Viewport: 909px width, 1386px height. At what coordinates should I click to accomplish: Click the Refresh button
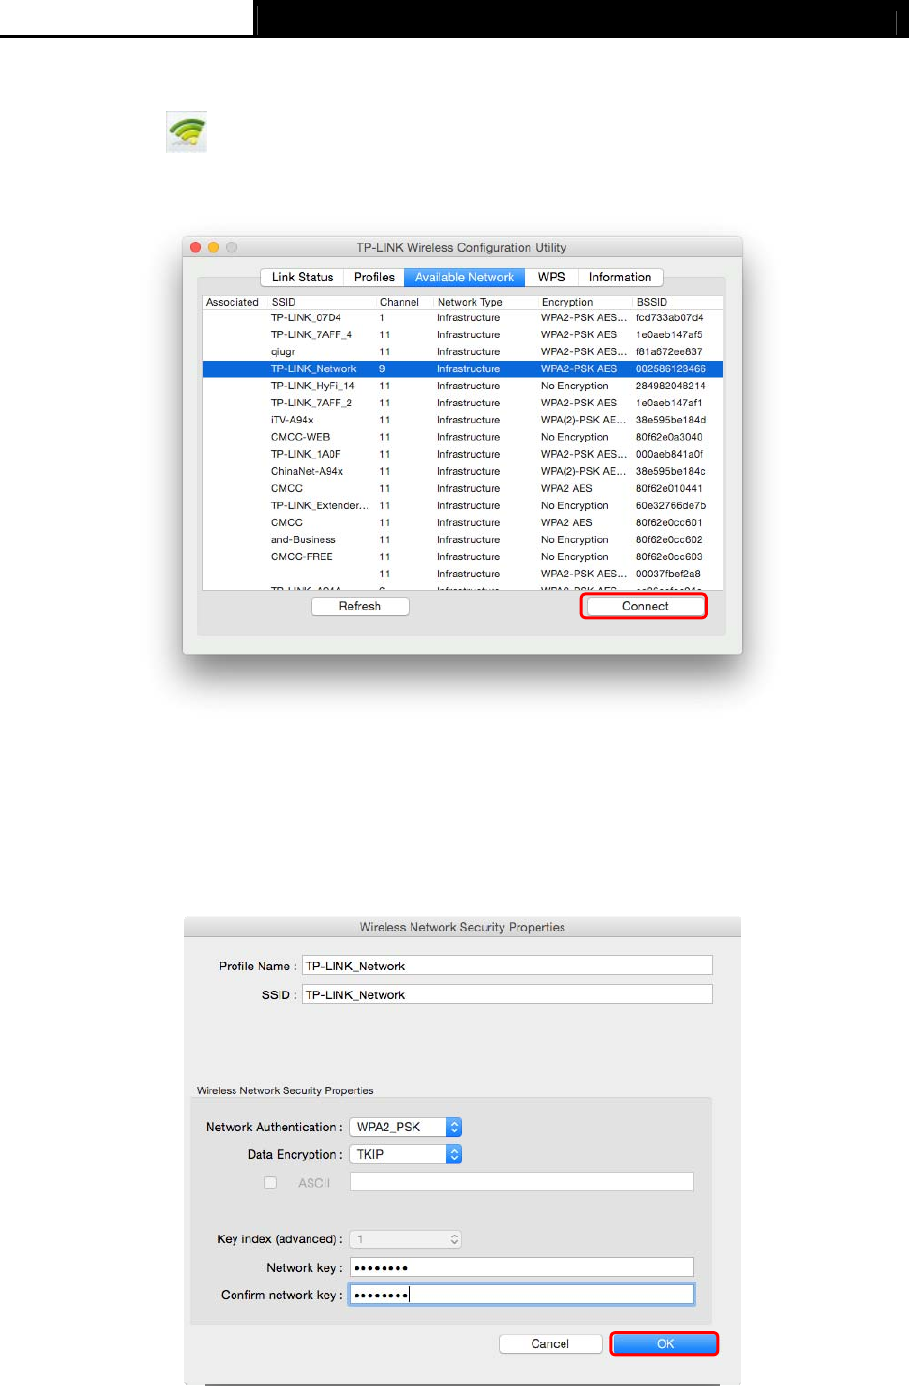pyautogui.click(x=360, y=606)
